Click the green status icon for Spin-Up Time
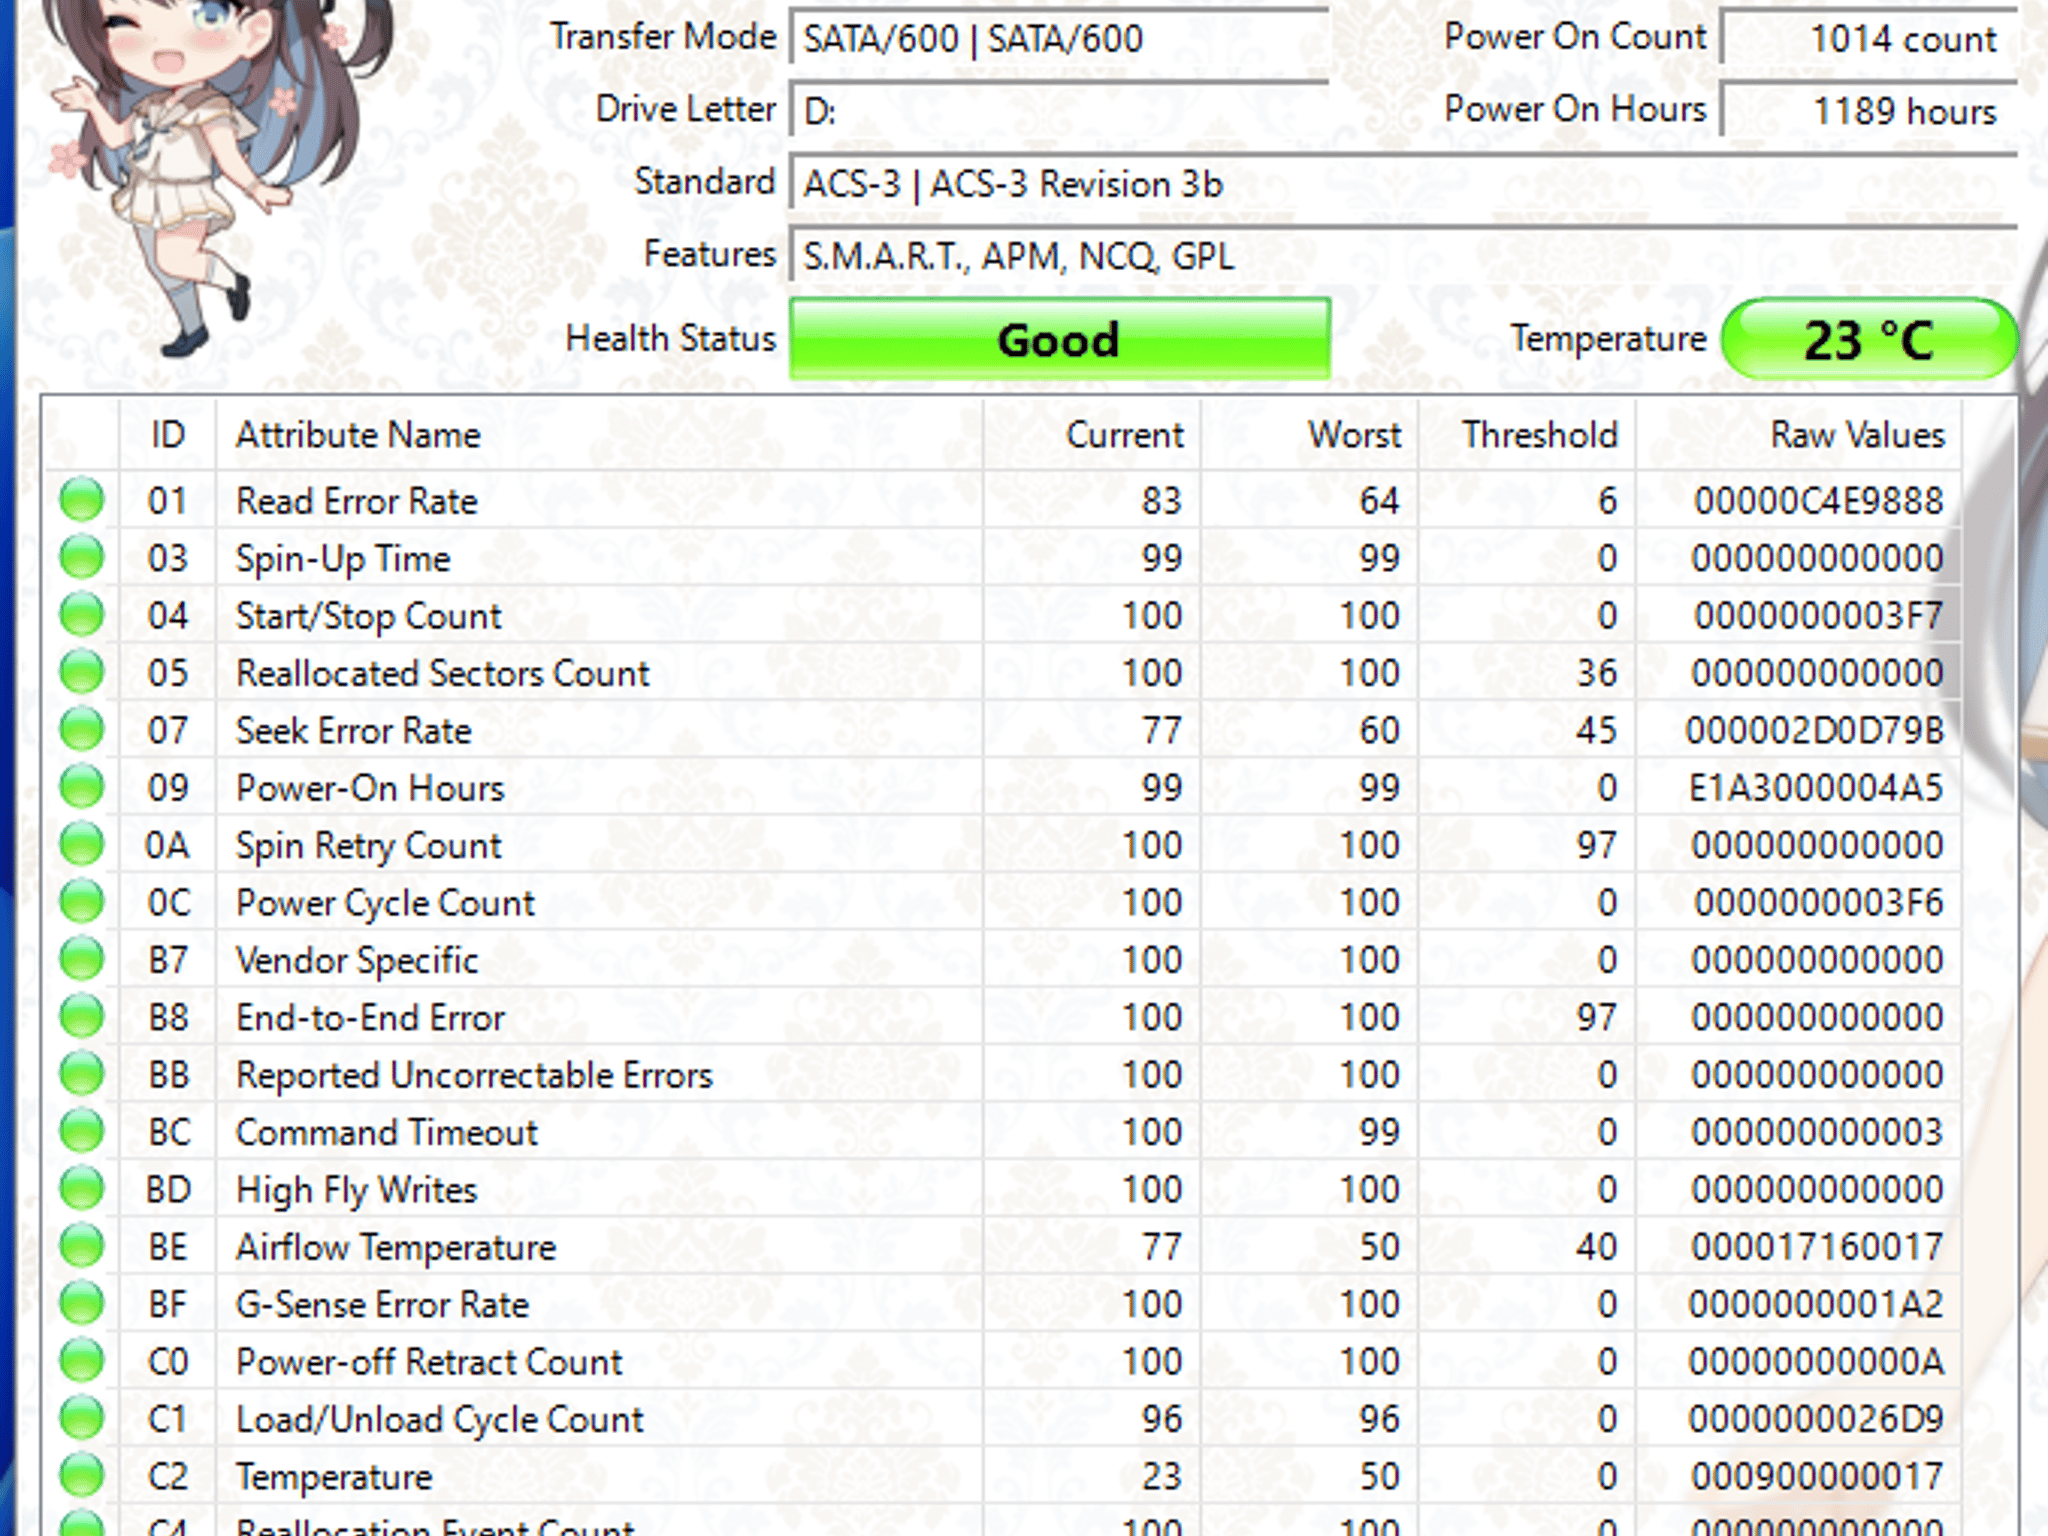 point(82,557)
